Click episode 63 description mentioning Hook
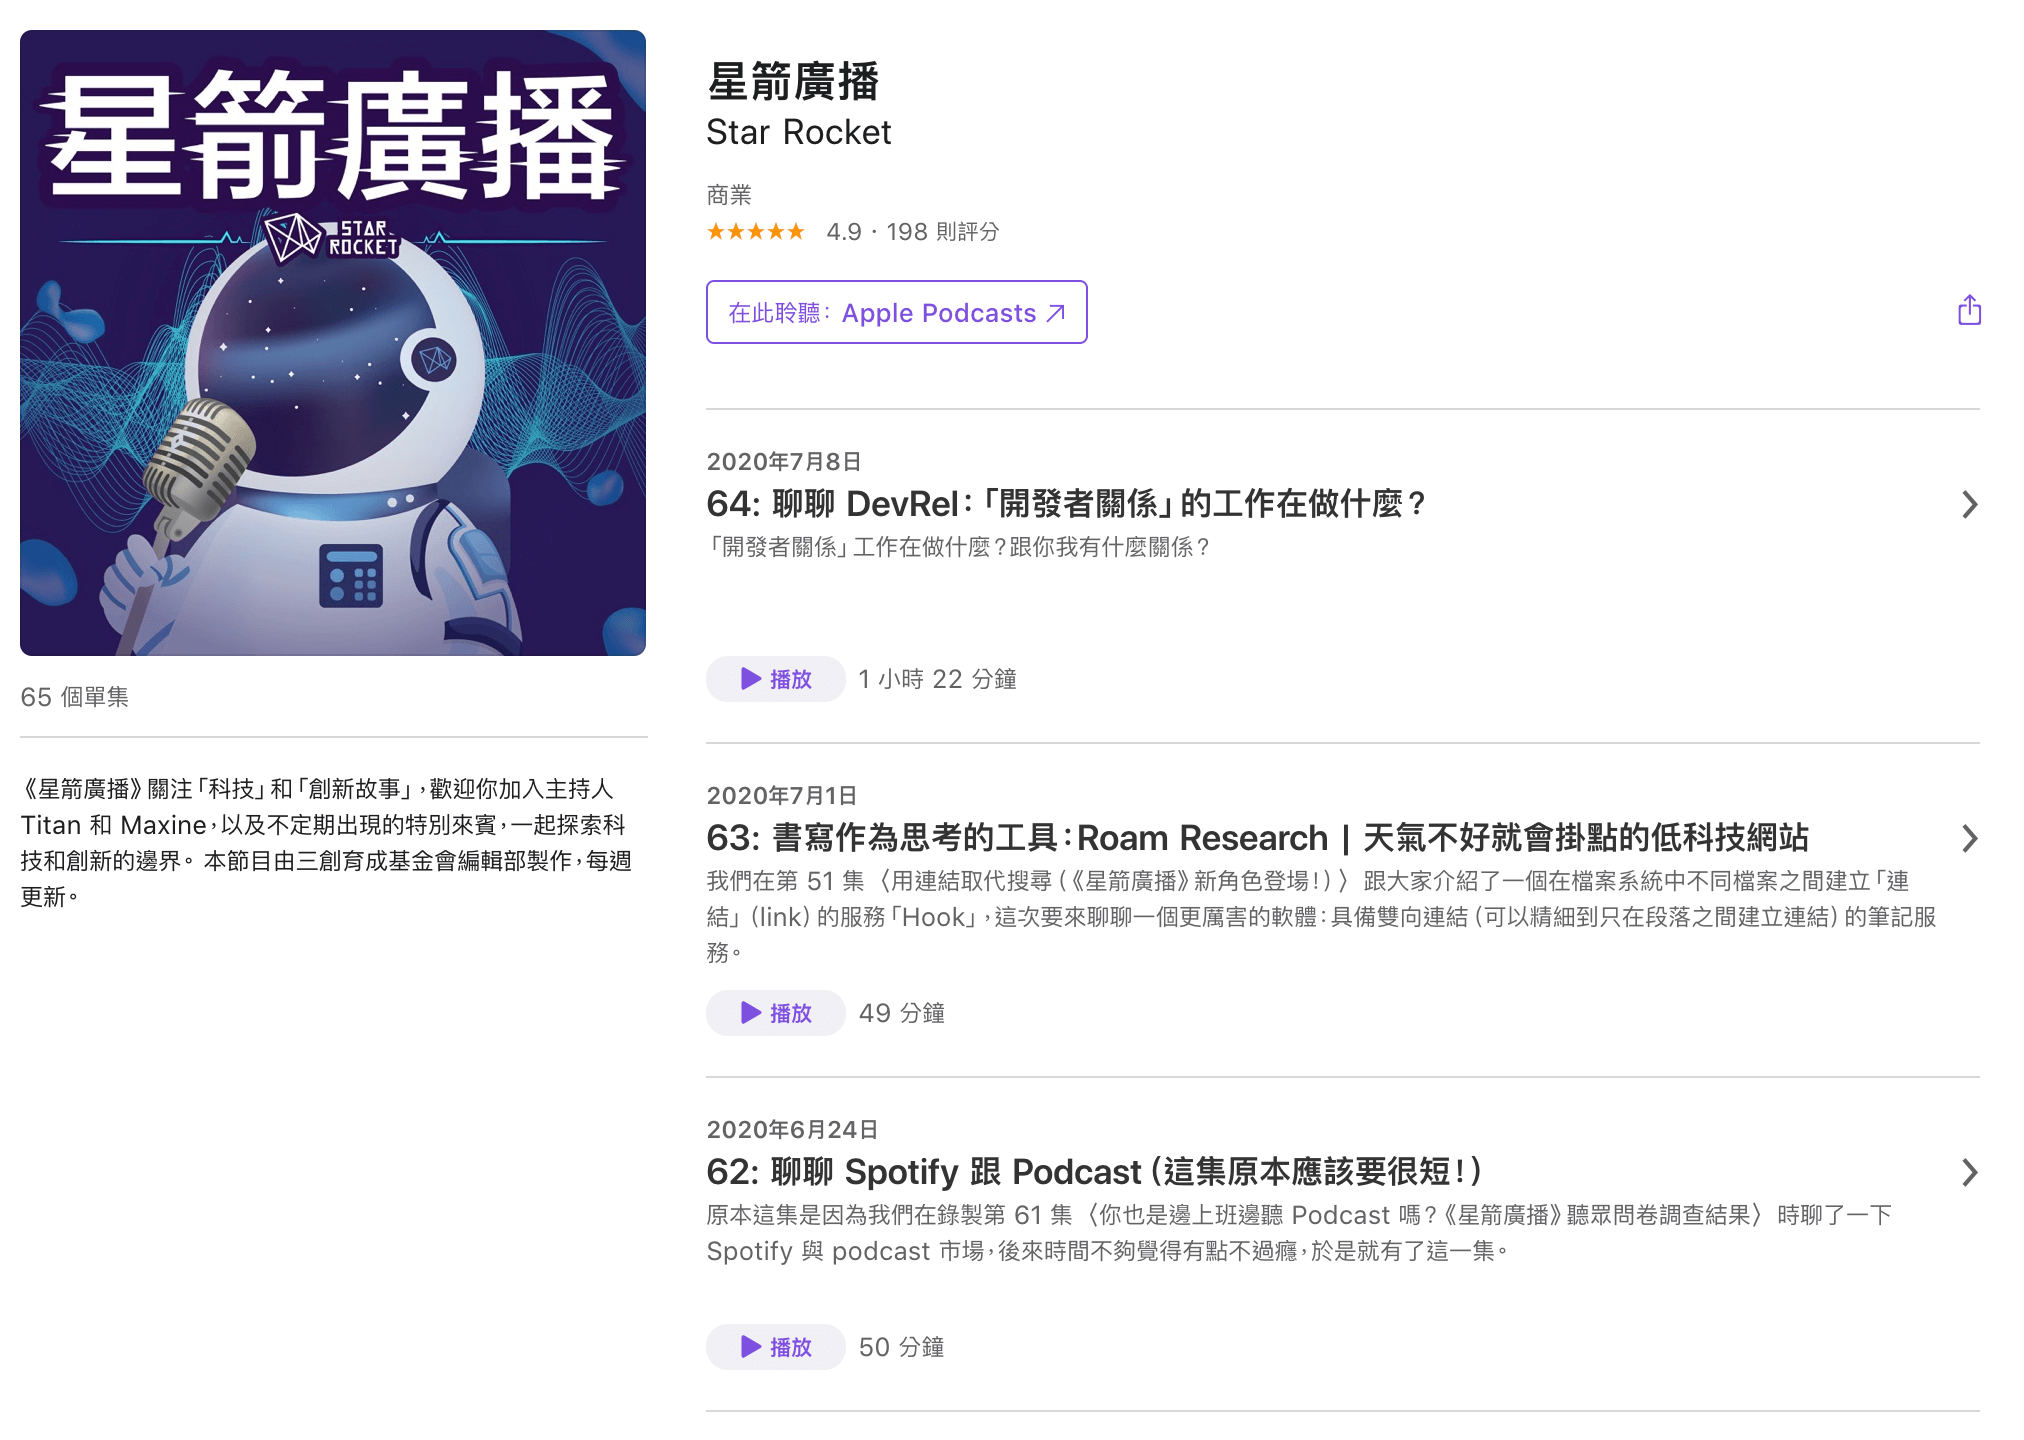Image resolution: width=2024 pixels, height=1440 pixels. [x=1322, y=916]
